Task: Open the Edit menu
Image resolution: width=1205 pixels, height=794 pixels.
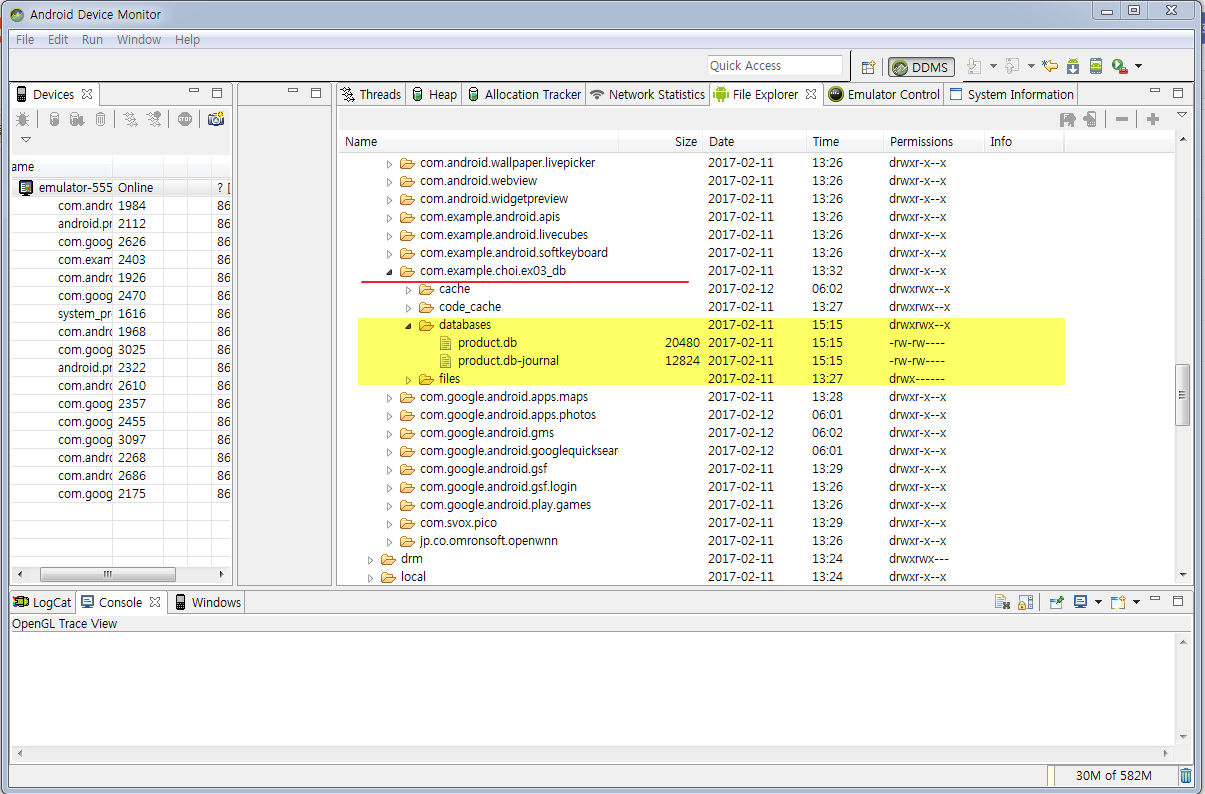Action: tap(58, 40)
